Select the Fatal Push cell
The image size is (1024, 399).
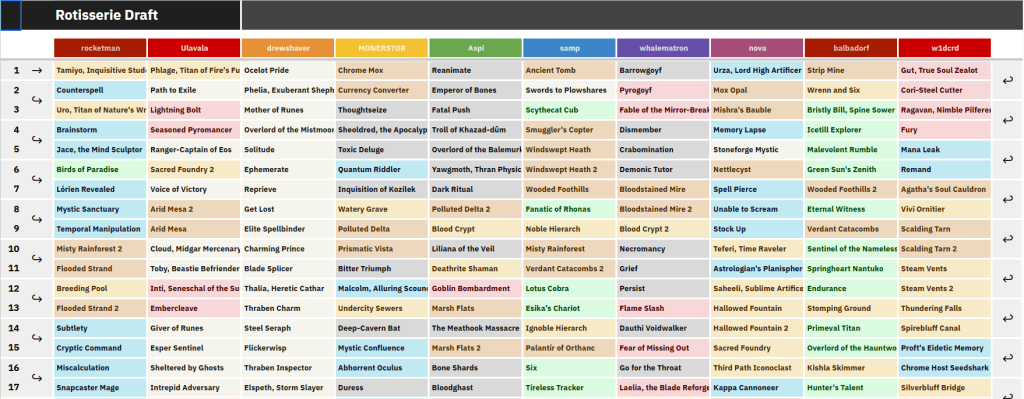point(476,110)
